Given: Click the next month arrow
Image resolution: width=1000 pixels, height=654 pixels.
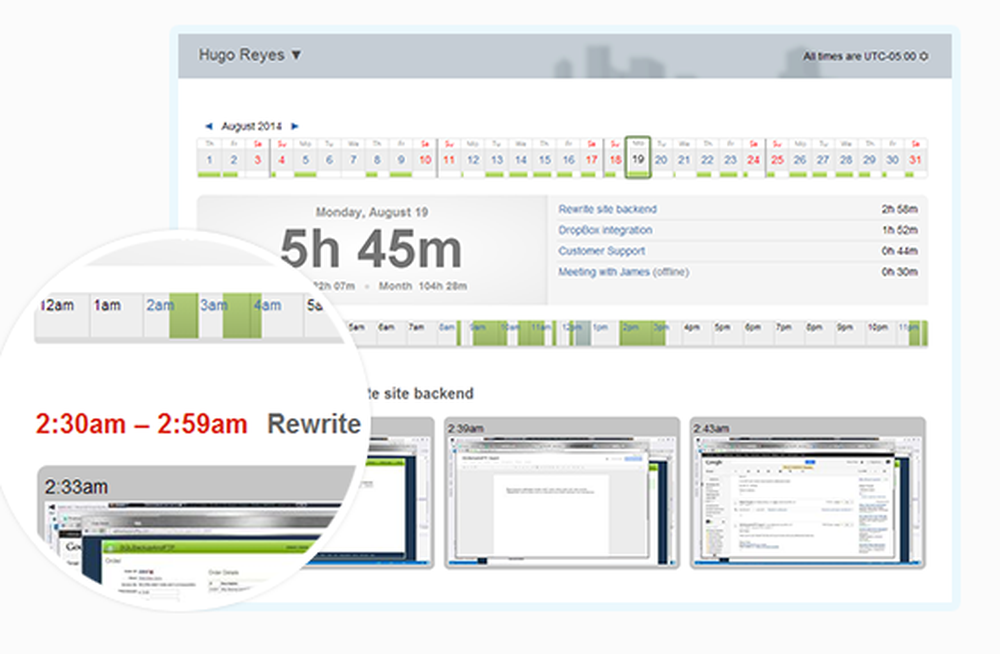Looking at the screenshot, I should tap(295, 127).
